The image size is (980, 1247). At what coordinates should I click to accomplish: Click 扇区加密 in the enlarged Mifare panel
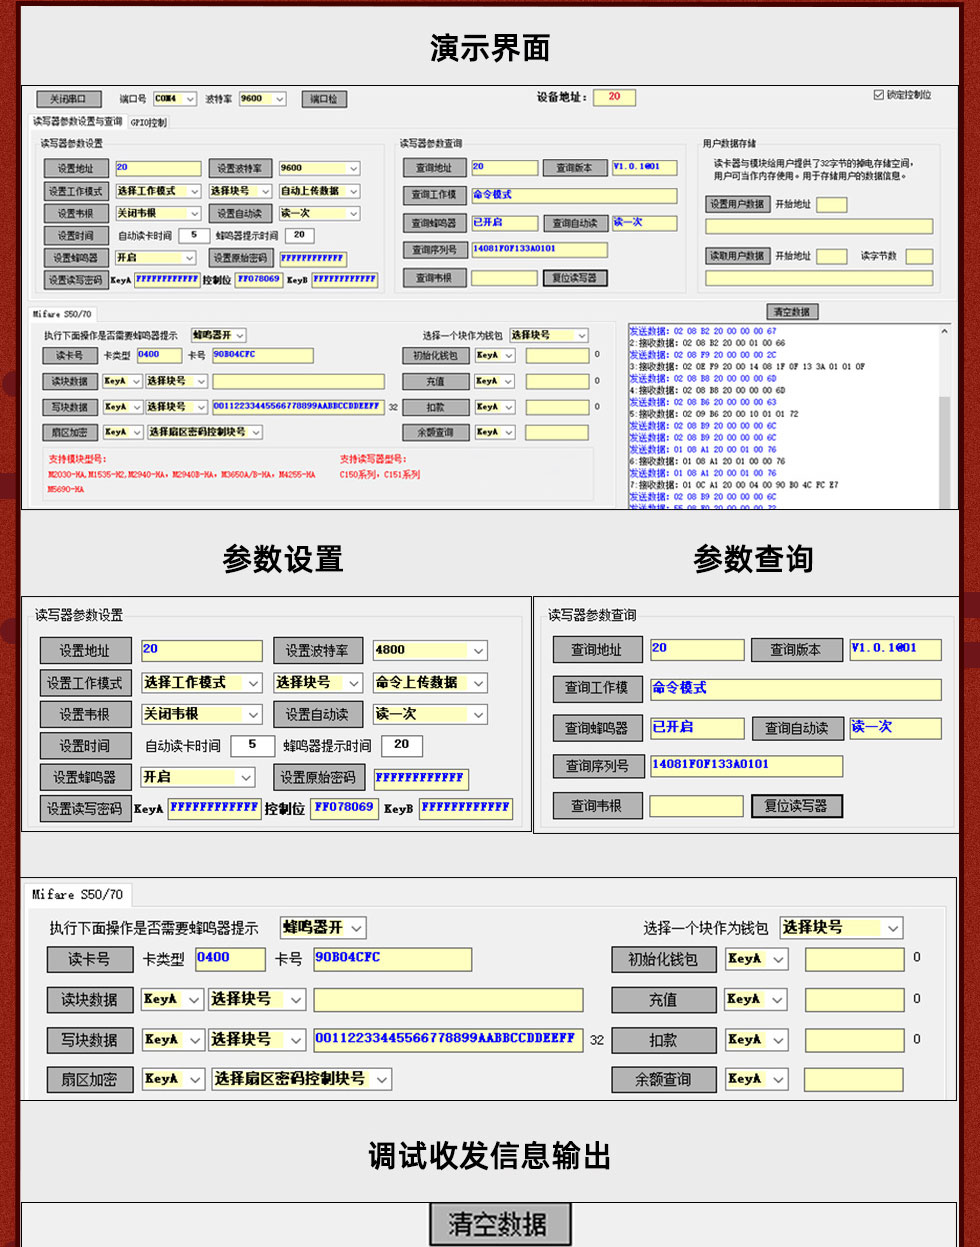[89, 1080]
